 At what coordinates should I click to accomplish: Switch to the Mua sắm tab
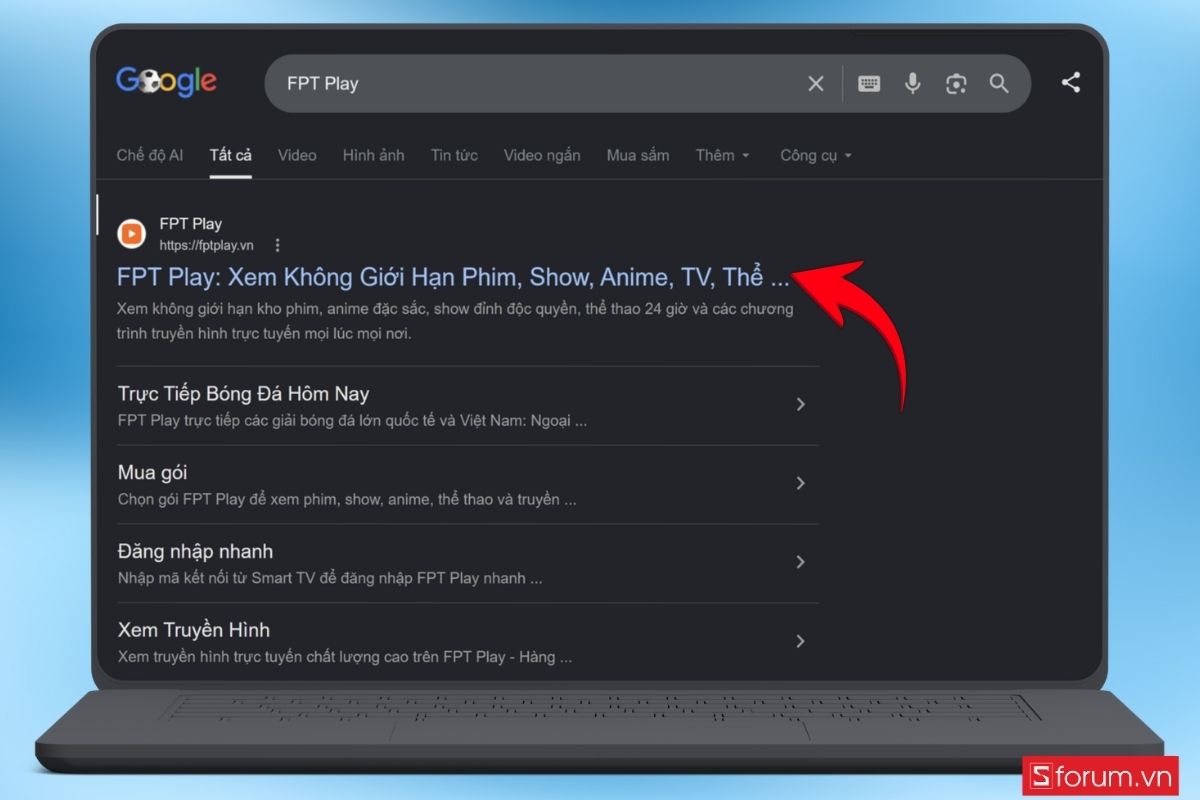[638, 155]
